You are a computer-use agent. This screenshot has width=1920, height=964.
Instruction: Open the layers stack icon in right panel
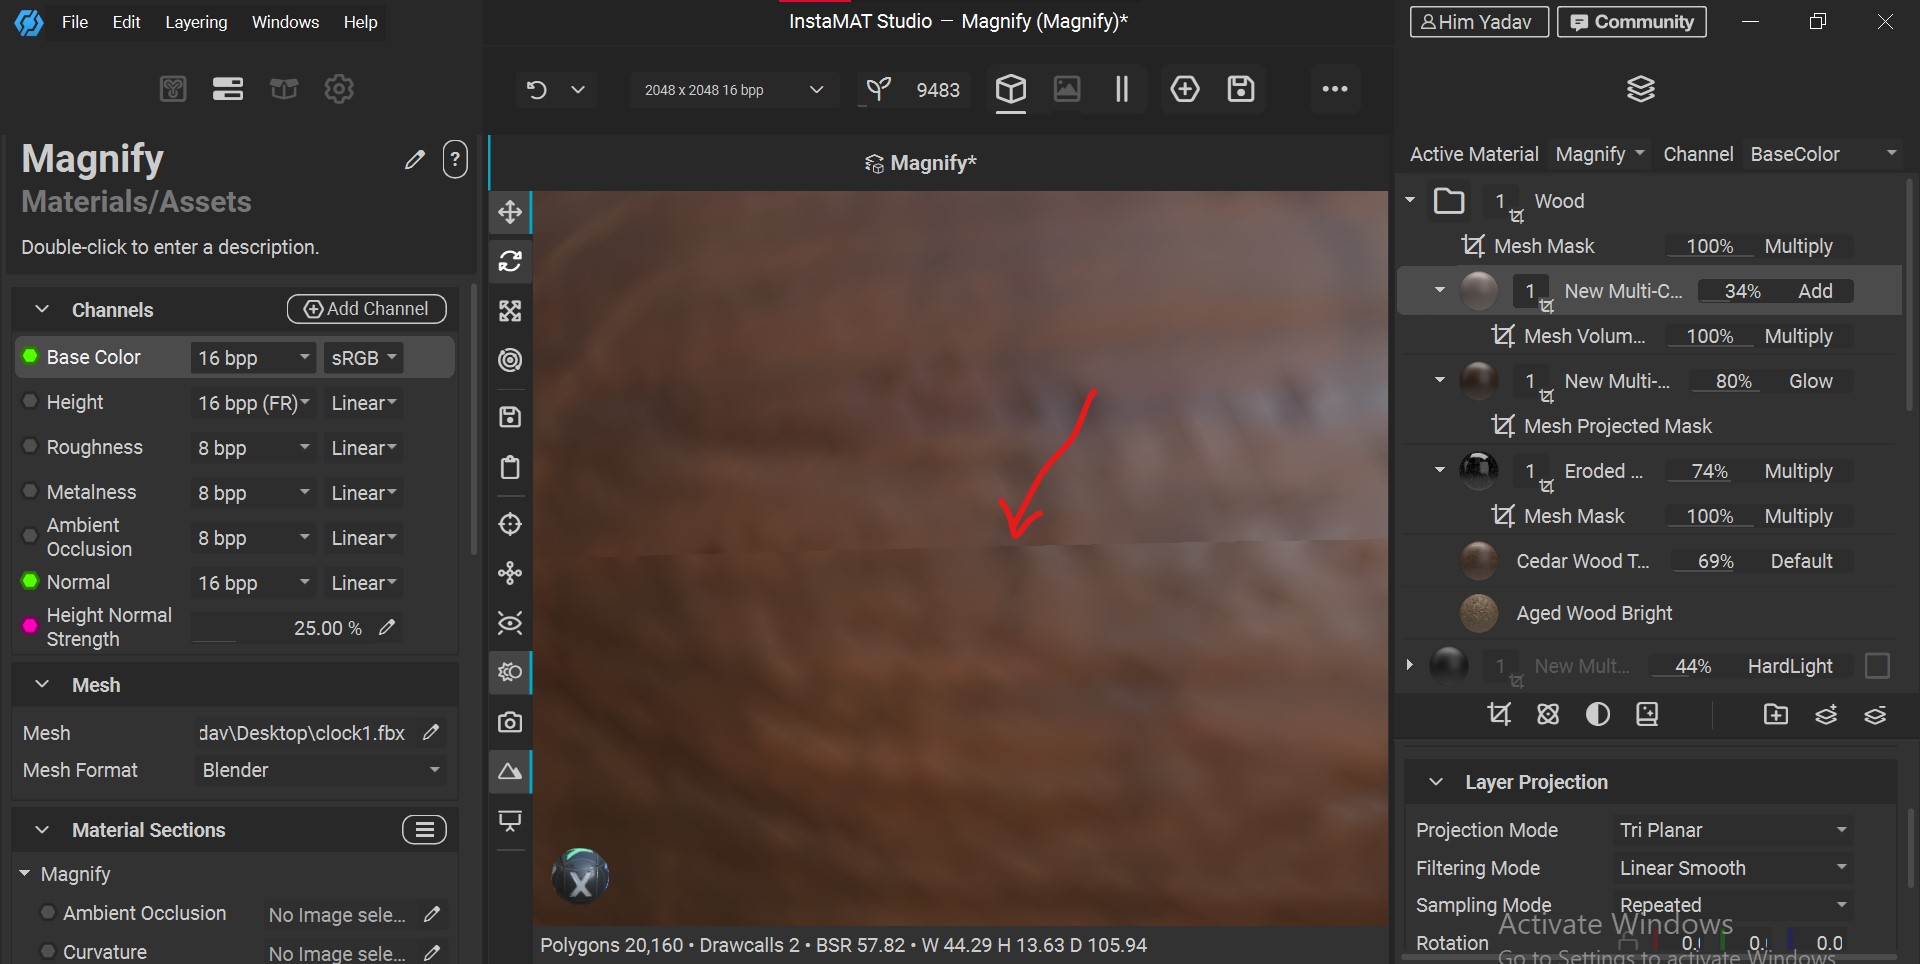pos(1641,89)
